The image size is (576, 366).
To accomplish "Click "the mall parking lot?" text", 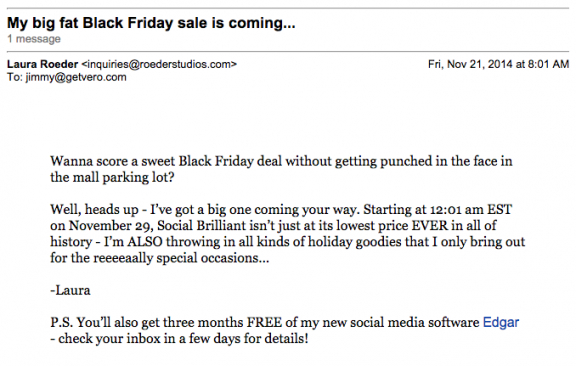I will (112, 177).
